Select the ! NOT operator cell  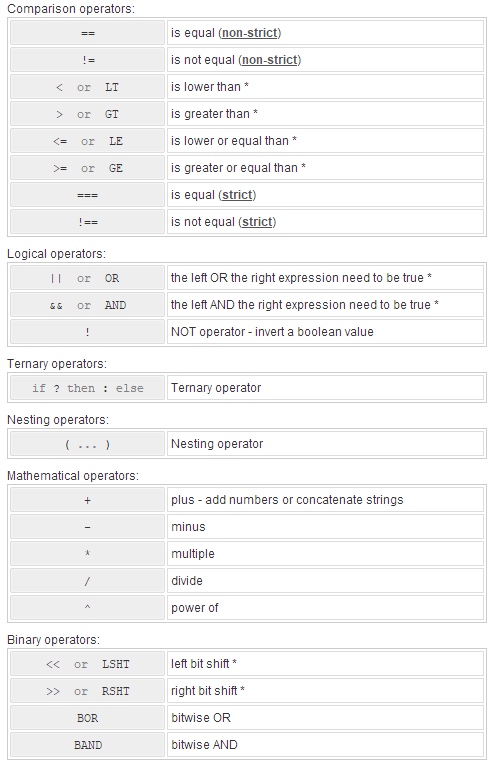tap(87, 332)
